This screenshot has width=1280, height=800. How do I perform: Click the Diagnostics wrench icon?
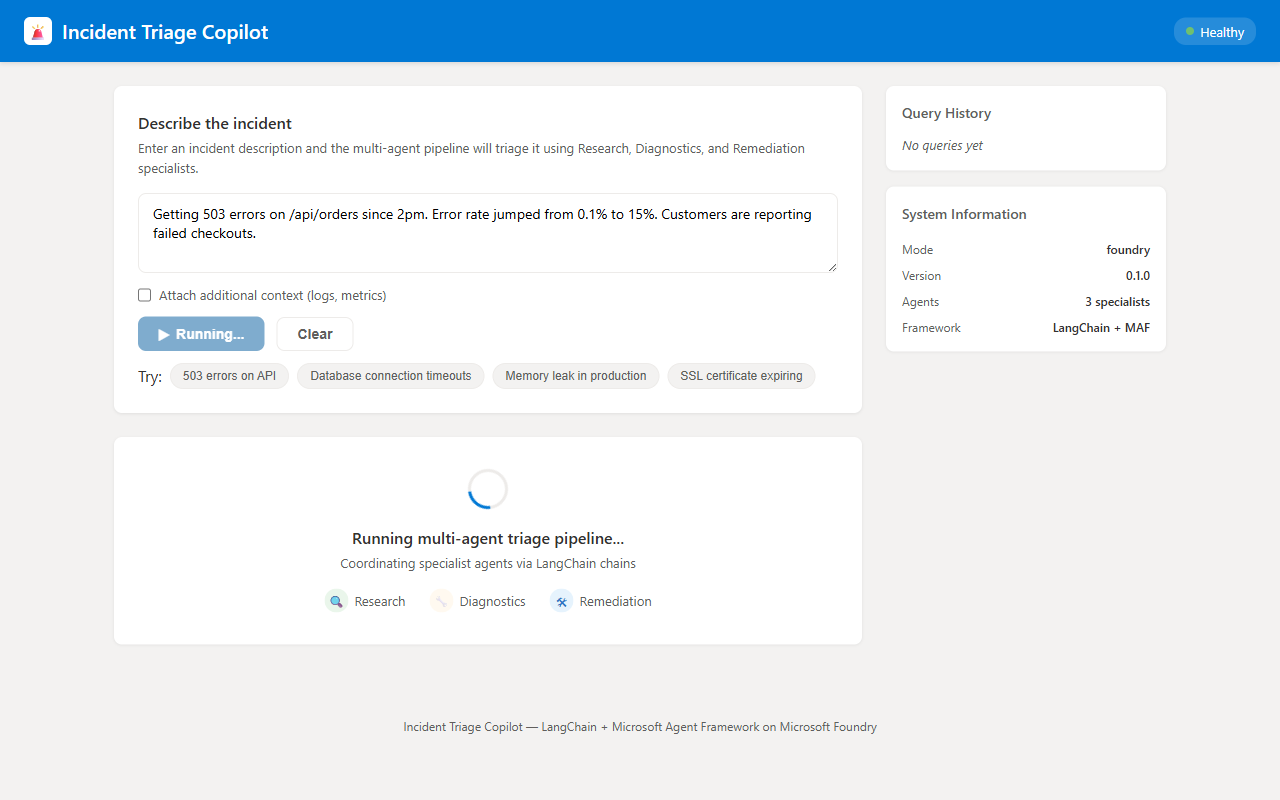click(x=440, y=601)
